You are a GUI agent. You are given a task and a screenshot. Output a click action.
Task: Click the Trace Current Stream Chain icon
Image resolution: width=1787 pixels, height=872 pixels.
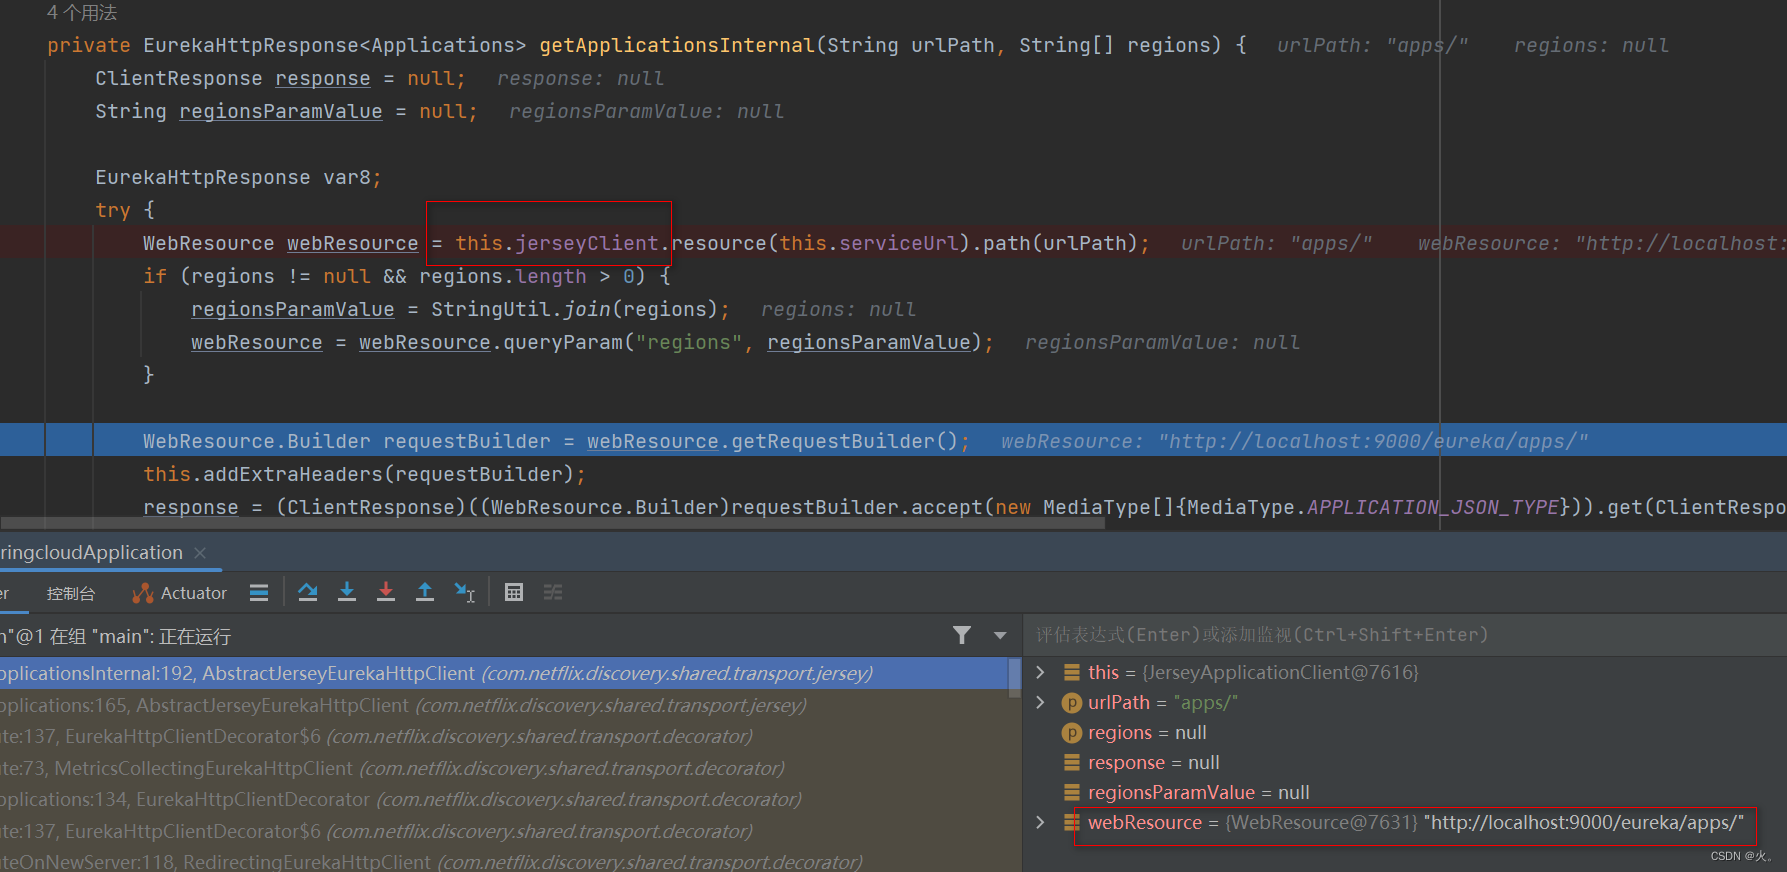pyautogui.click(x=553, y=593)
